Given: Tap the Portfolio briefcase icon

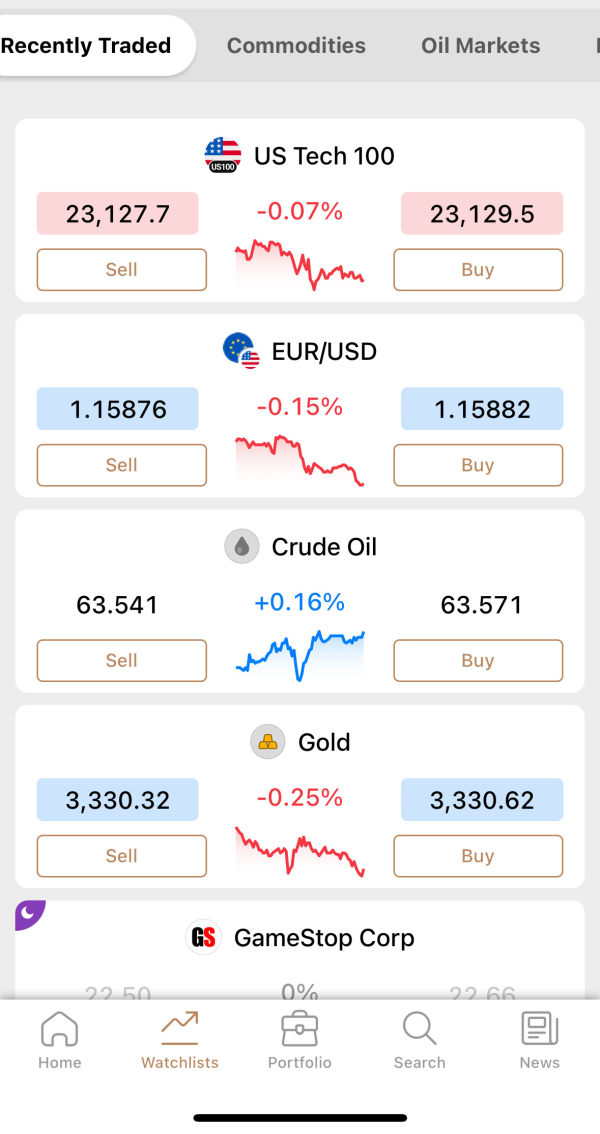Looking at the screenshot, I should click(299, 1029).
